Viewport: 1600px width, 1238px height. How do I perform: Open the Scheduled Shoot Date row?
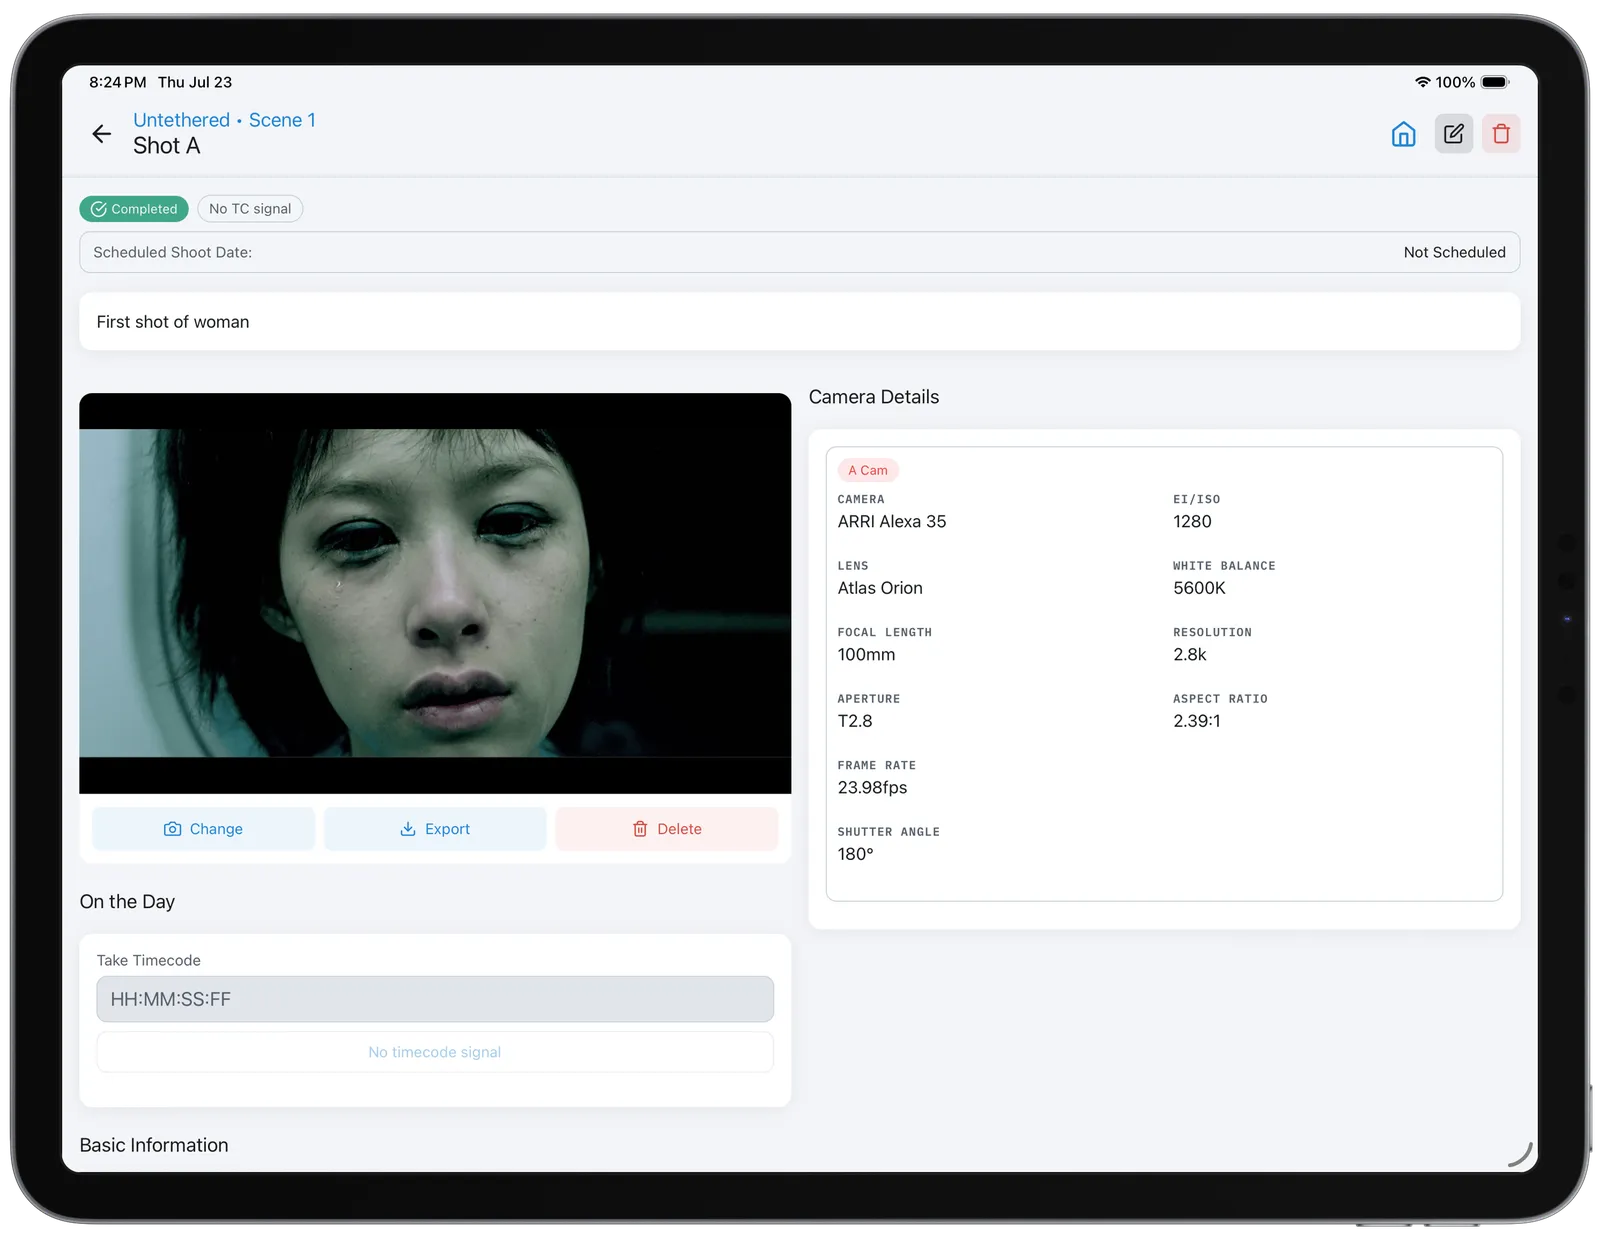799,252
